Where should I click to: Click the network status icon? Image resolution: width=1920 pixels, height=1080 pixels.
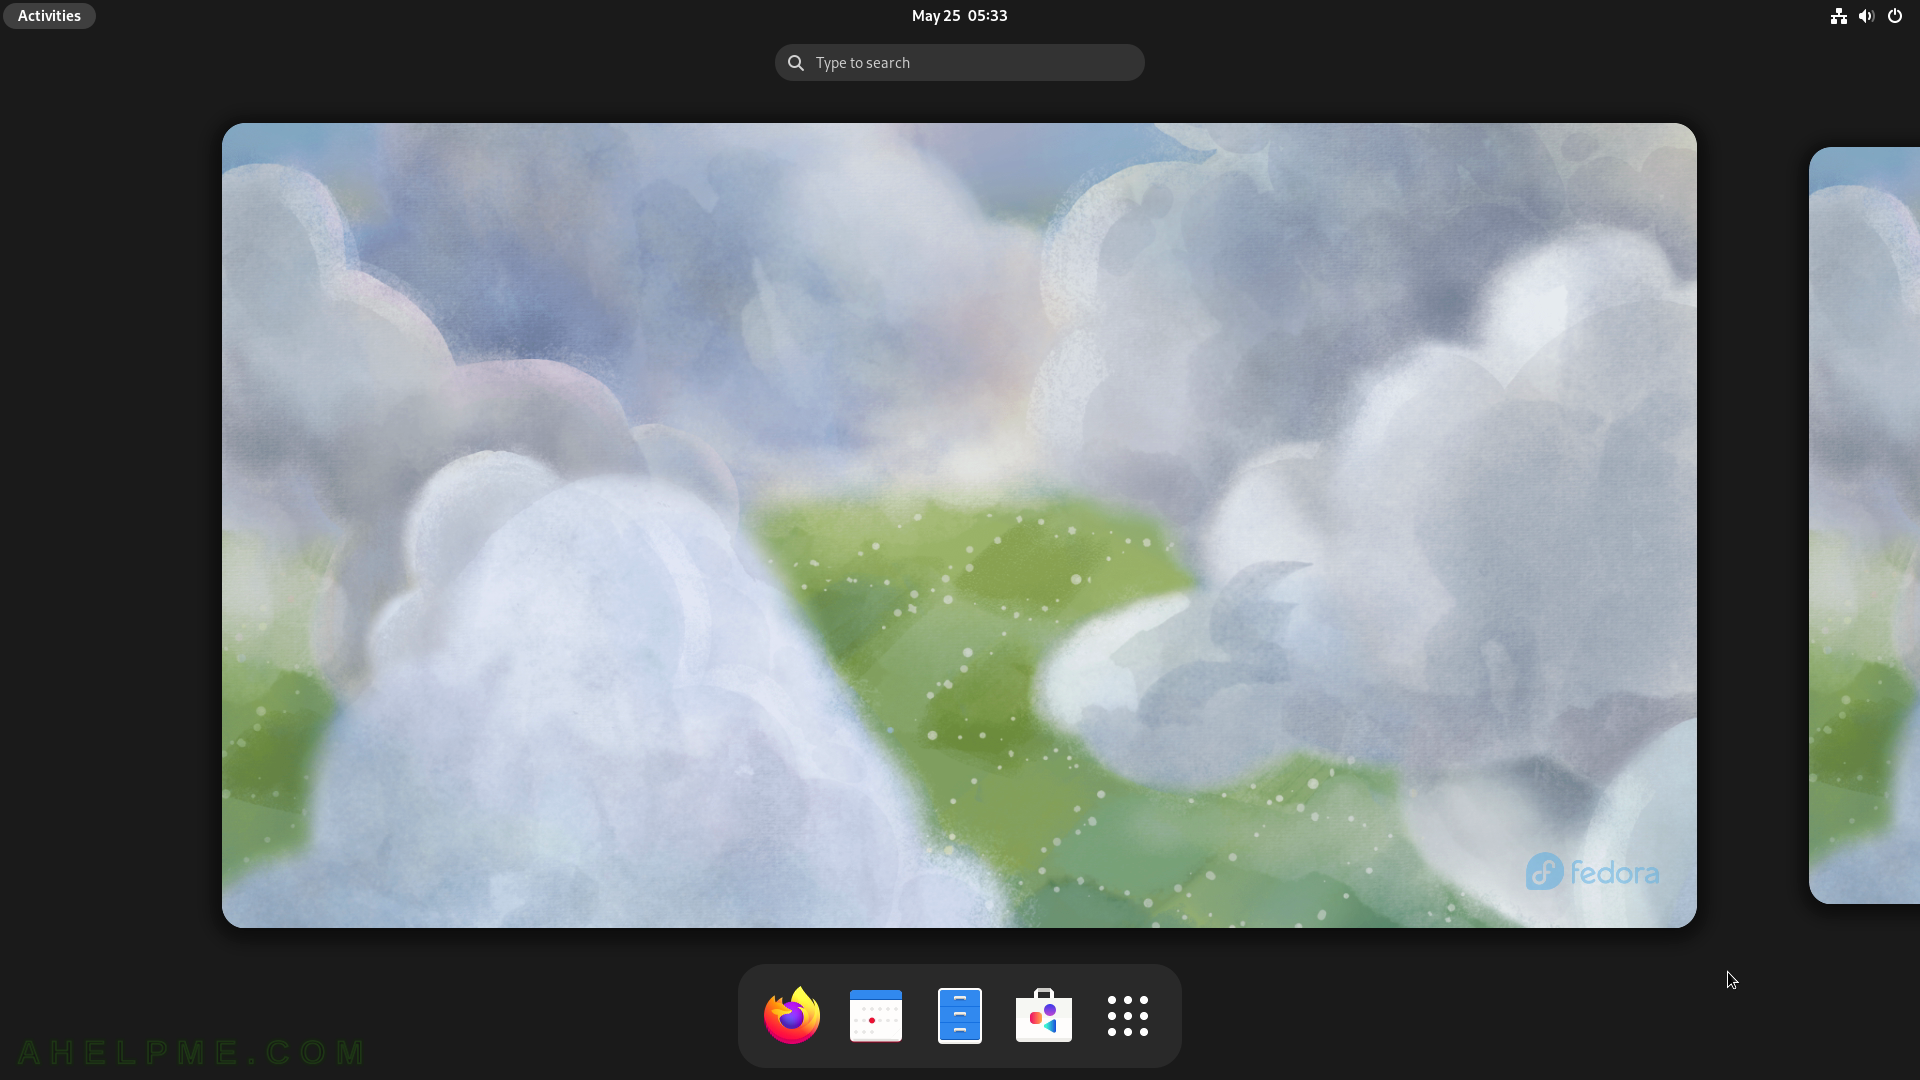(x=1838, y=16)
